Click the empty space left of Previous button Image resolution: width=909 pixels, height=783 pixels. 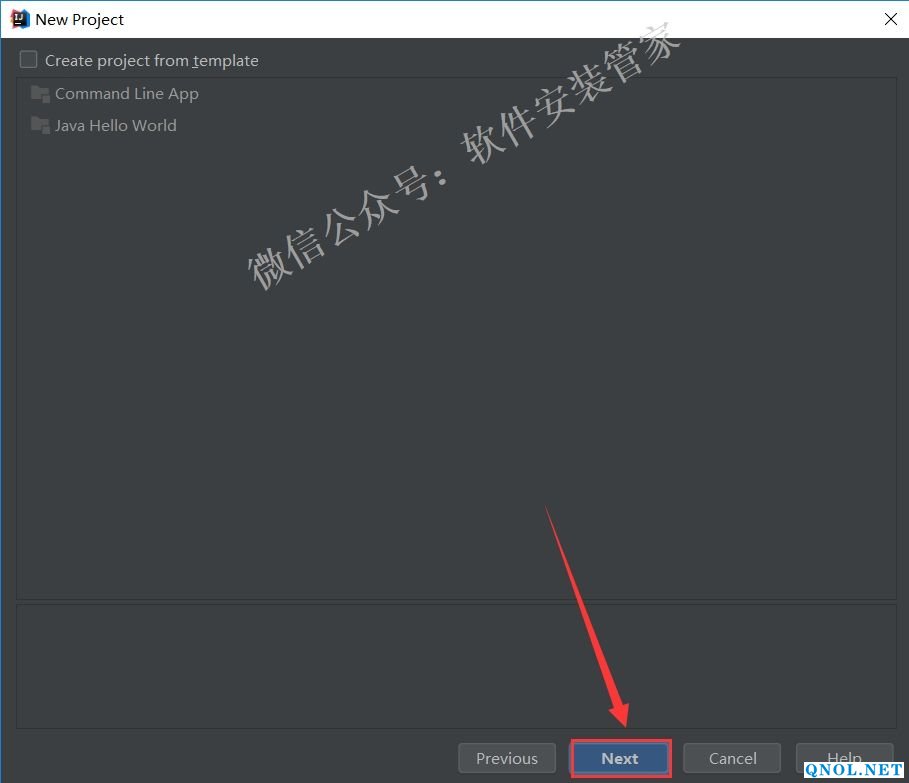click(x=230, y=758)
